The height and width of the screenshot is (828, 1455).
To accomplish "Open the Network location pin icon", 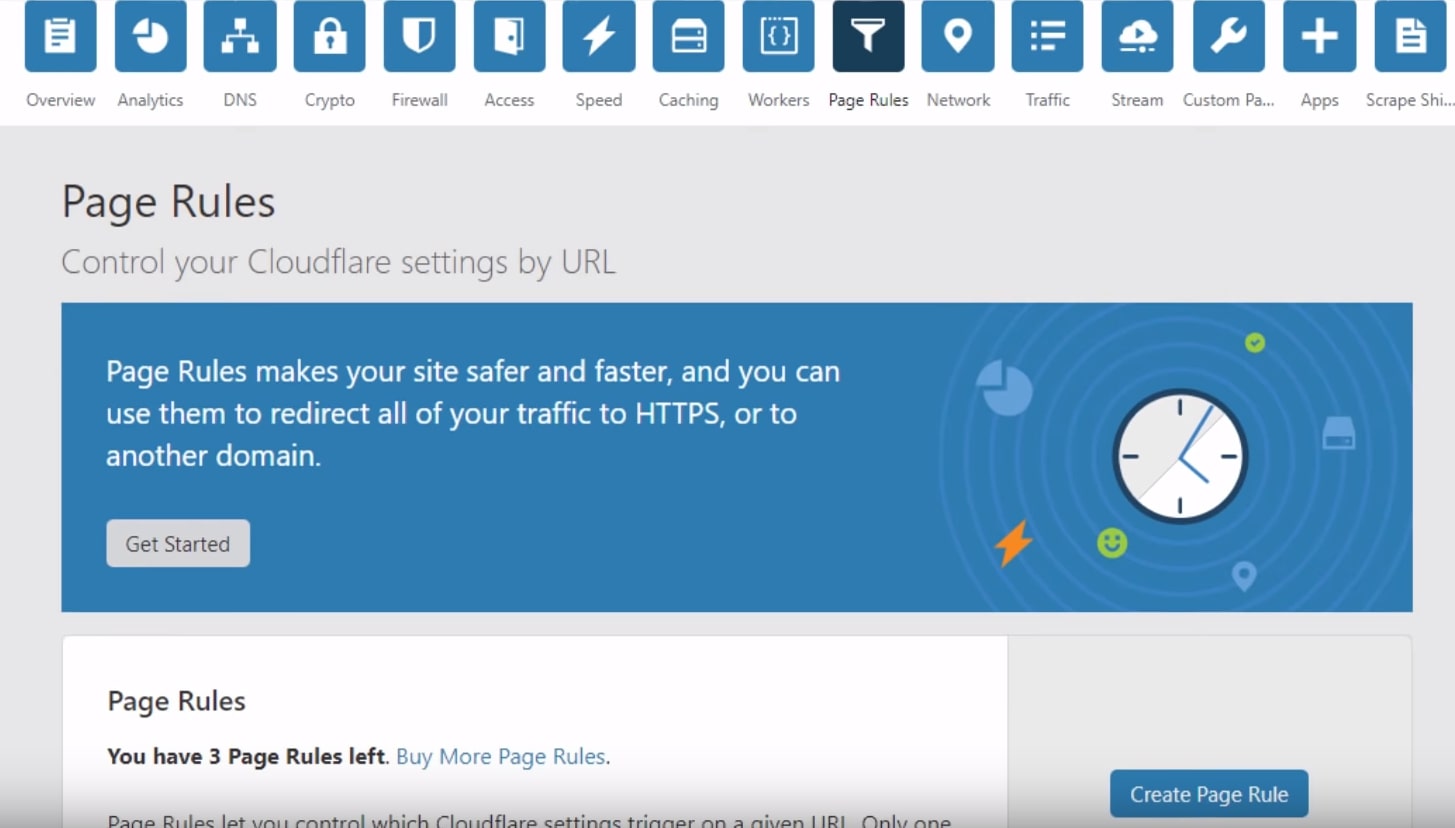I will coord(958,36).
